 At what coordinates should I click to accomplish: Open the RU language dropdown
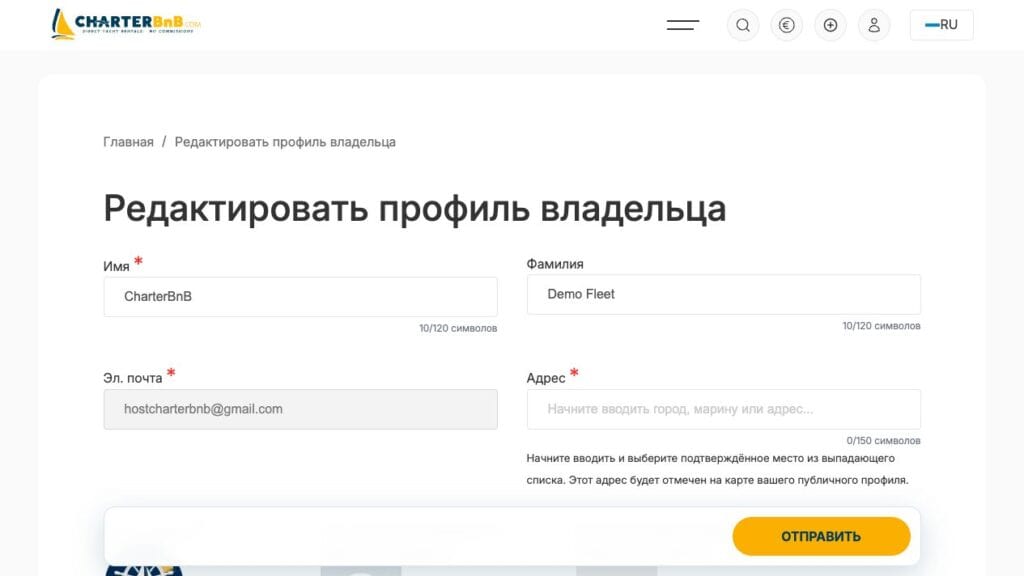tap(941, 25)
